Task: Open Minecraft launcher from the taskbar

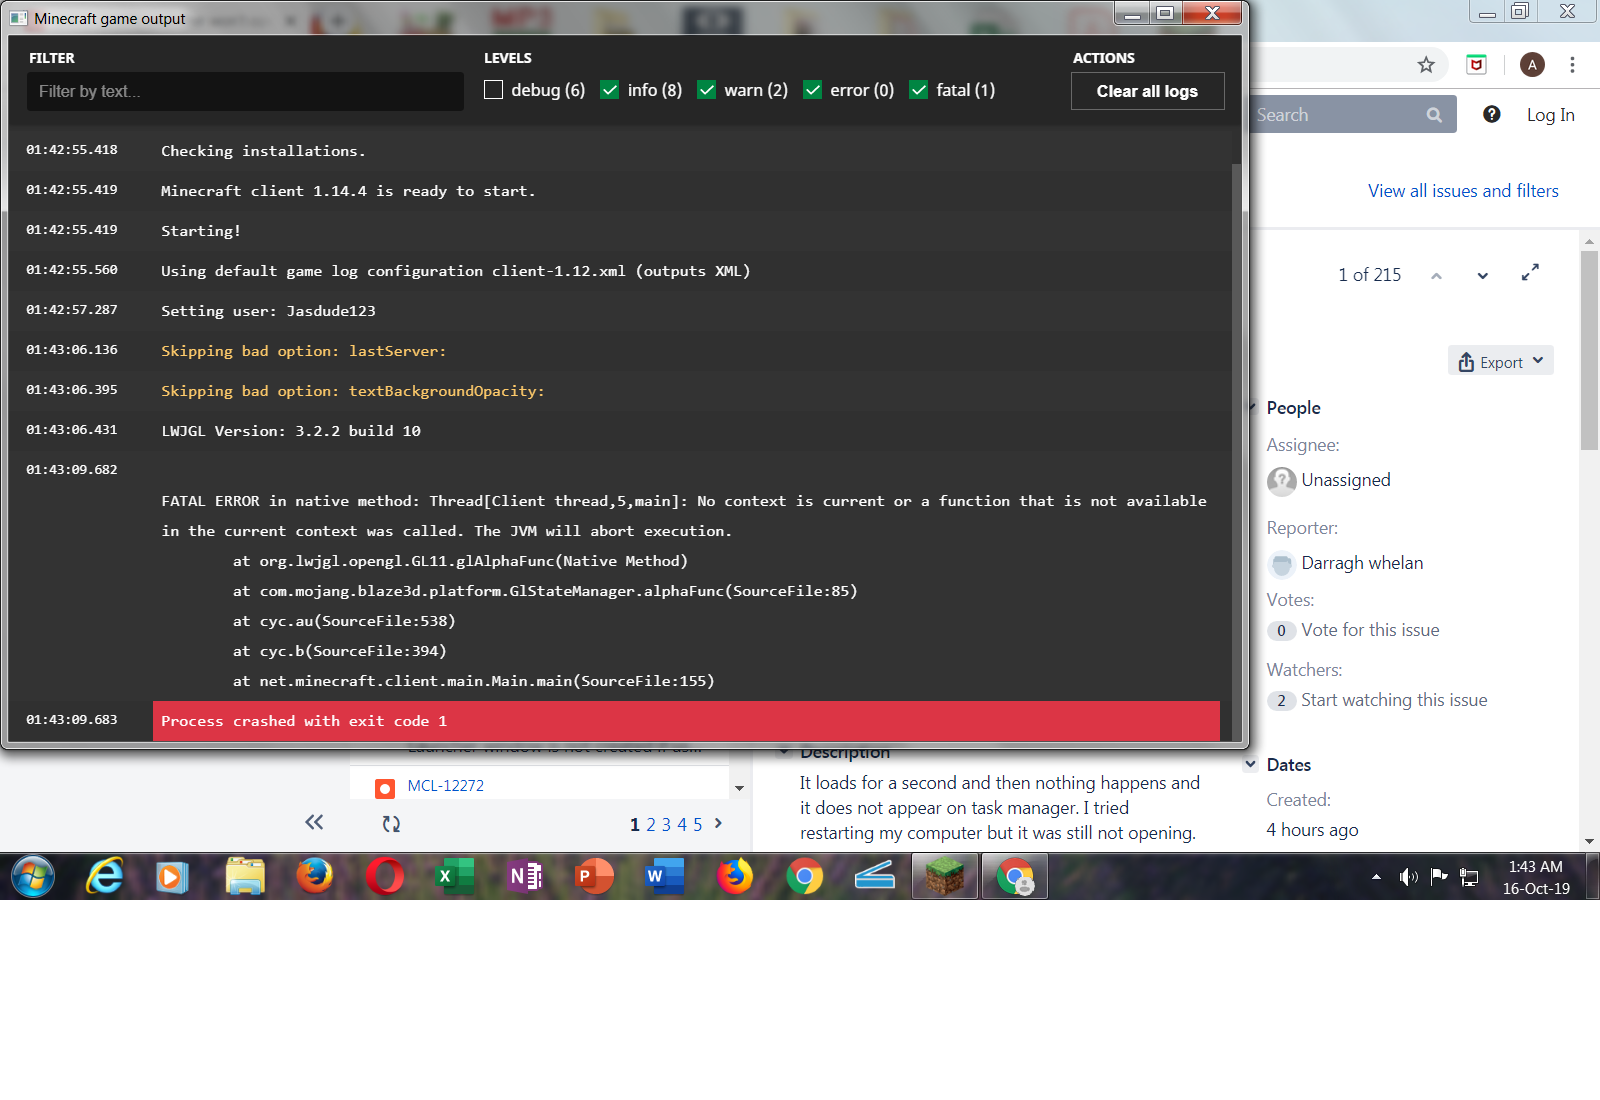Action: coord(944,877)
